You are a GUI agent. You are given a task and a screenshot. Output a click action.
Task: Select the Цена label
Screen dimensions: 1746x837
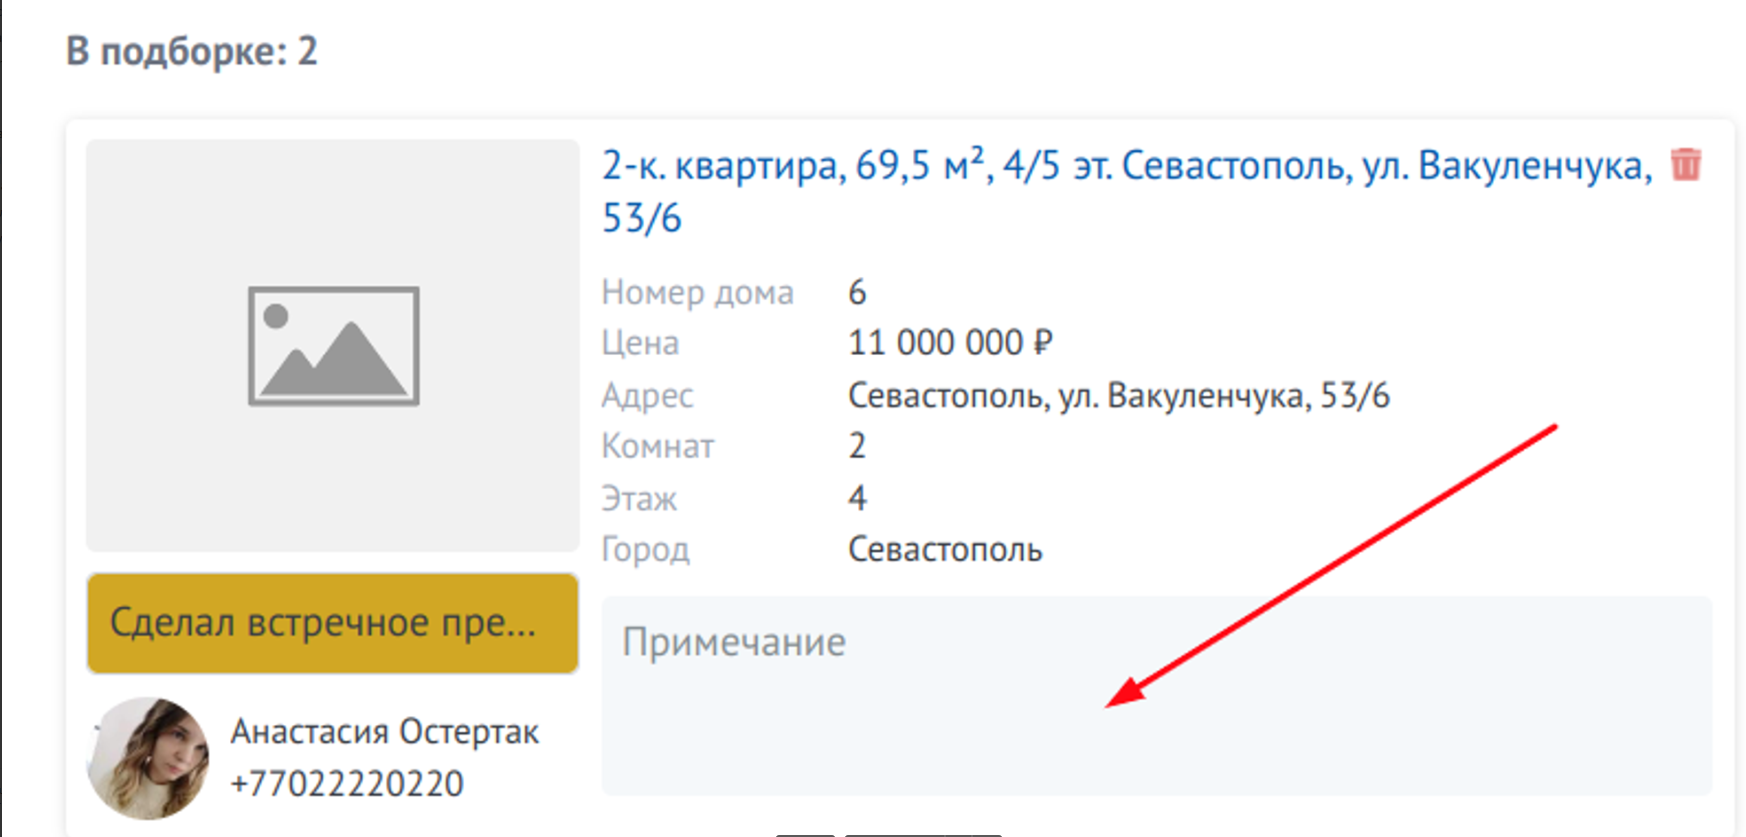[x=640, y=343]
